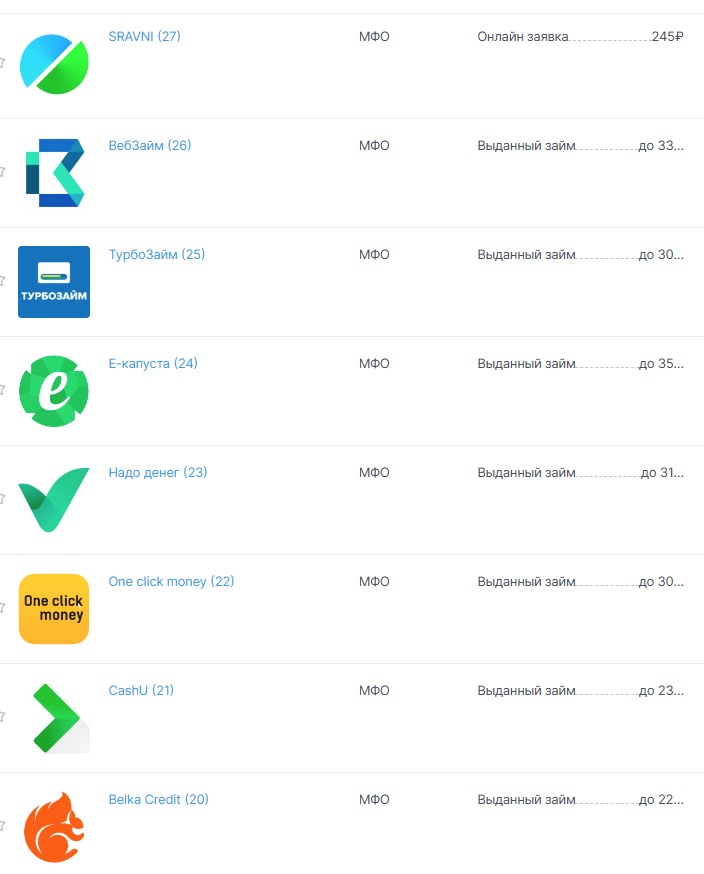Click the ТурбоЗайм blue square logo
704x874 pixels.
click(x=54, y=282)
